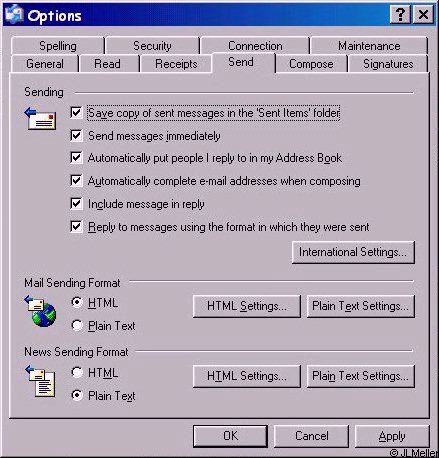Image resolution: width=439 pixels, height=458 pixels.
Task: Disable Include message in reply
Action: 76,204
